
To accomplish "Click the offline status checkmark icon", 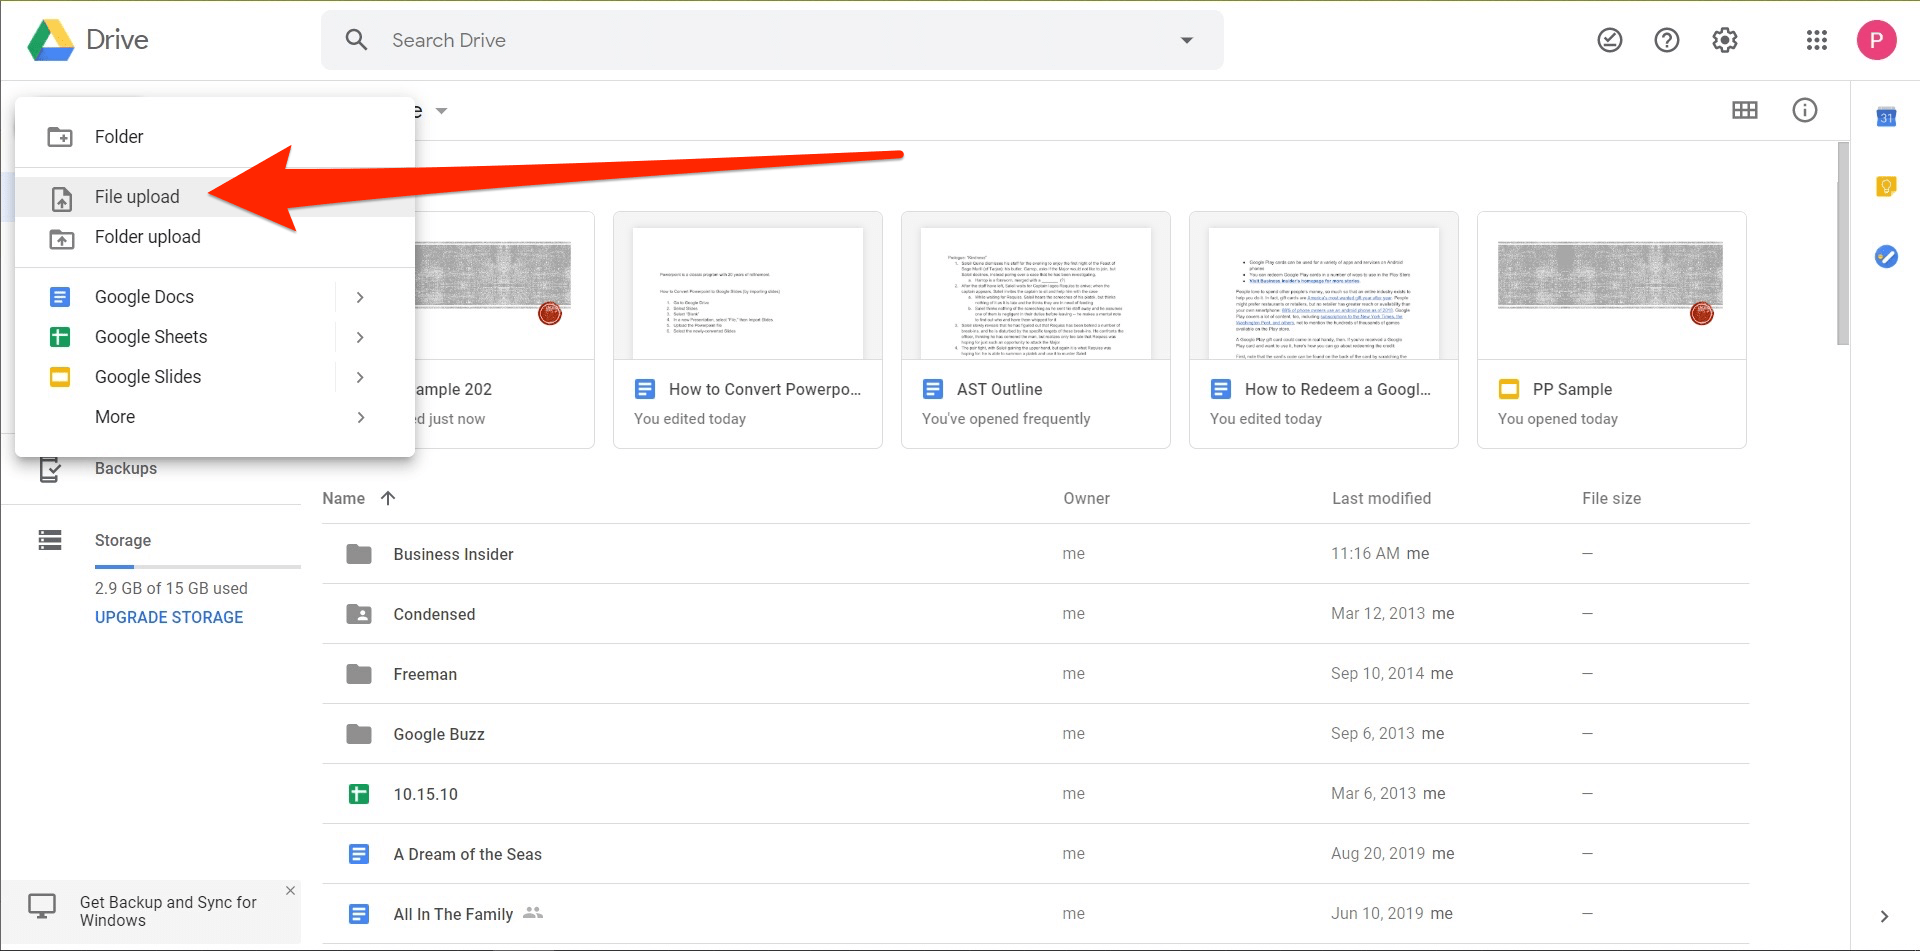I will coord(1609,40).
